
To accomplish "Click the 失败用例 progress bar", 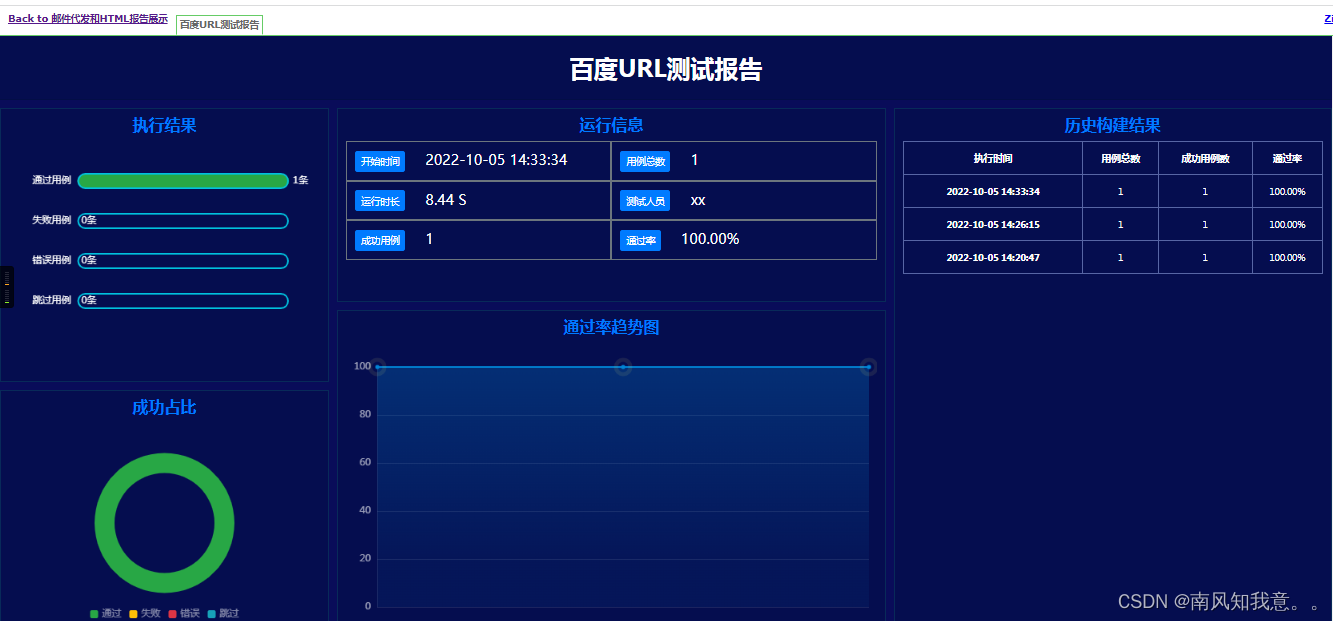I will click(x=183, y=221).
